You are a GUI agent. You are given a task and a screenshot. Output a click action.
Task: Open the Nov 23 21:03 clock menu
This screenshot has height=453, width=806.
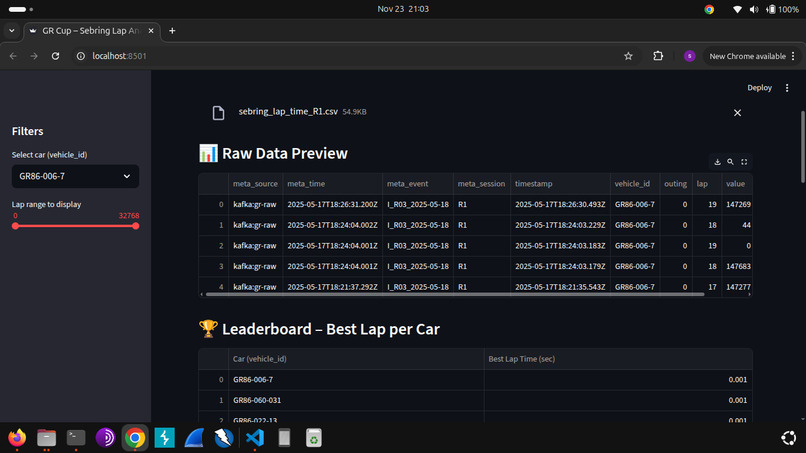[x=403, y=9]
